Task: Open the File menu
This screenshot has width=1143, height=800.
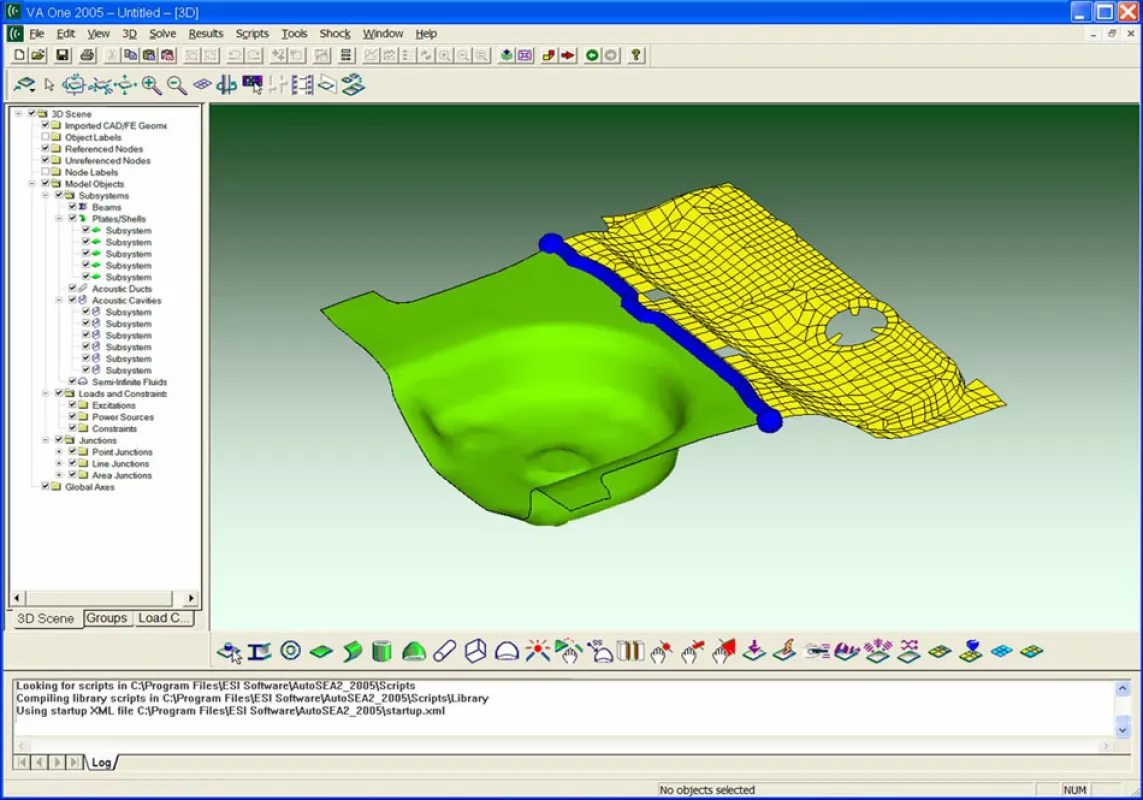Action: [x=36, y=34]
